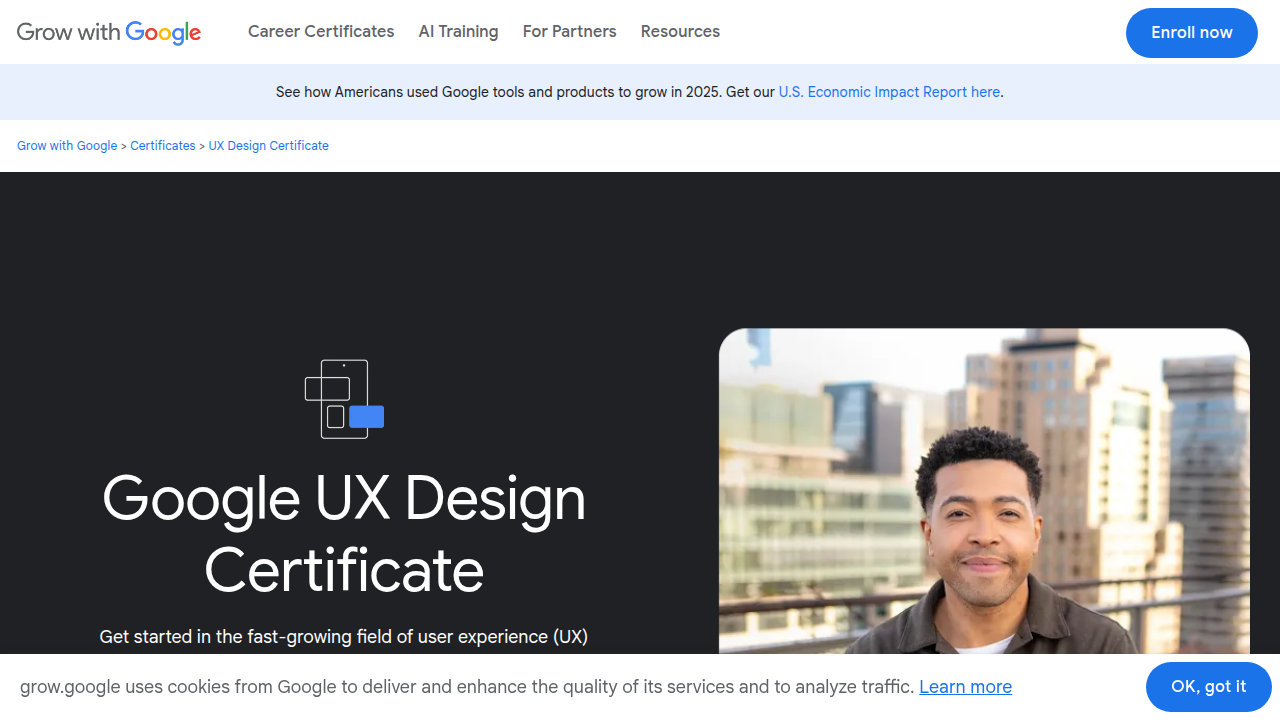Open the U.S. Economic Impact Report link
1280x720 pixels.
[x=889, y=92]
